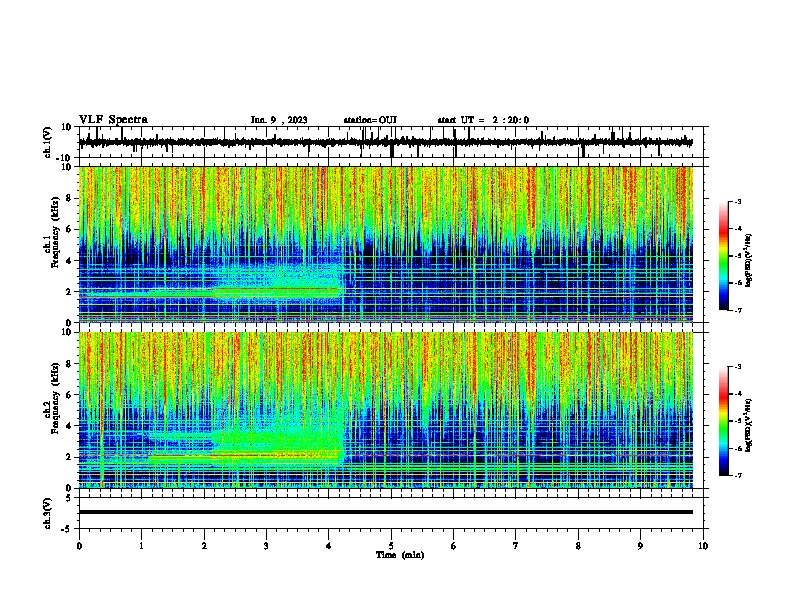Click time axis tick label "6"
Image resolution: width=792 pixels, height=612 pixels.
pos(454,546)
